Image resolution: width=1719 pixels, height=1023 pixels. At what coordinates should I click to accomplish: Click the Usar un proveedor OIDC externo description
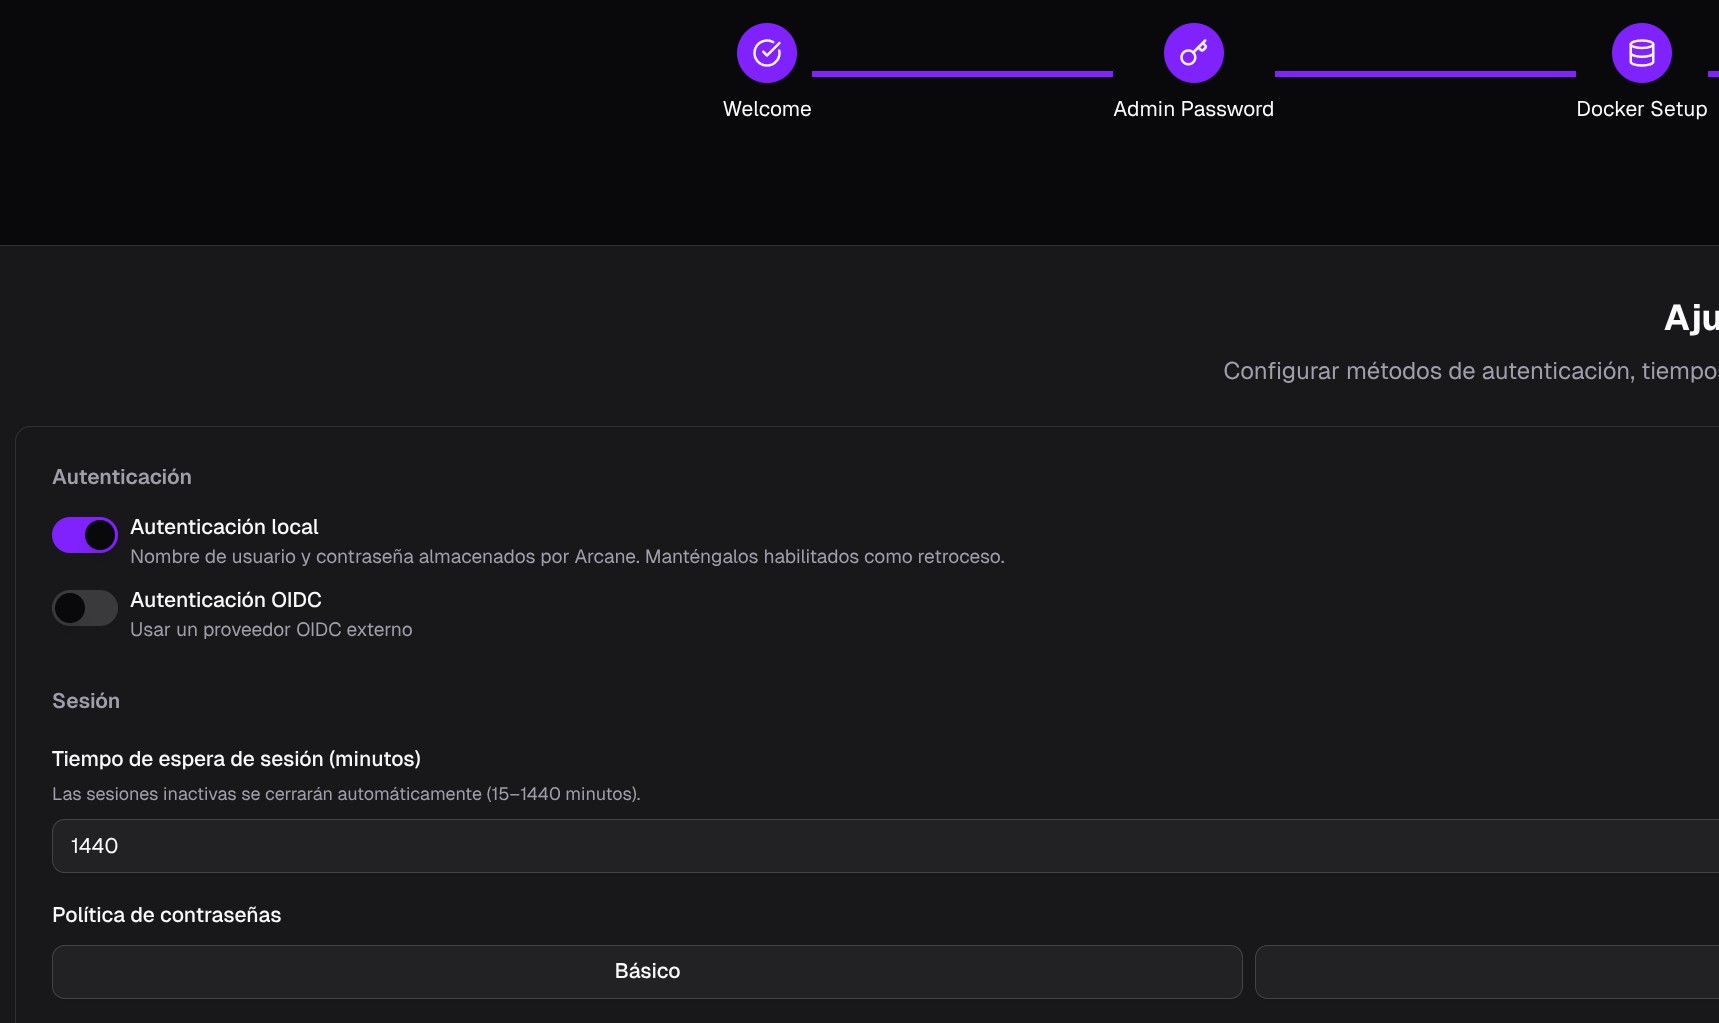click(271, 630)
